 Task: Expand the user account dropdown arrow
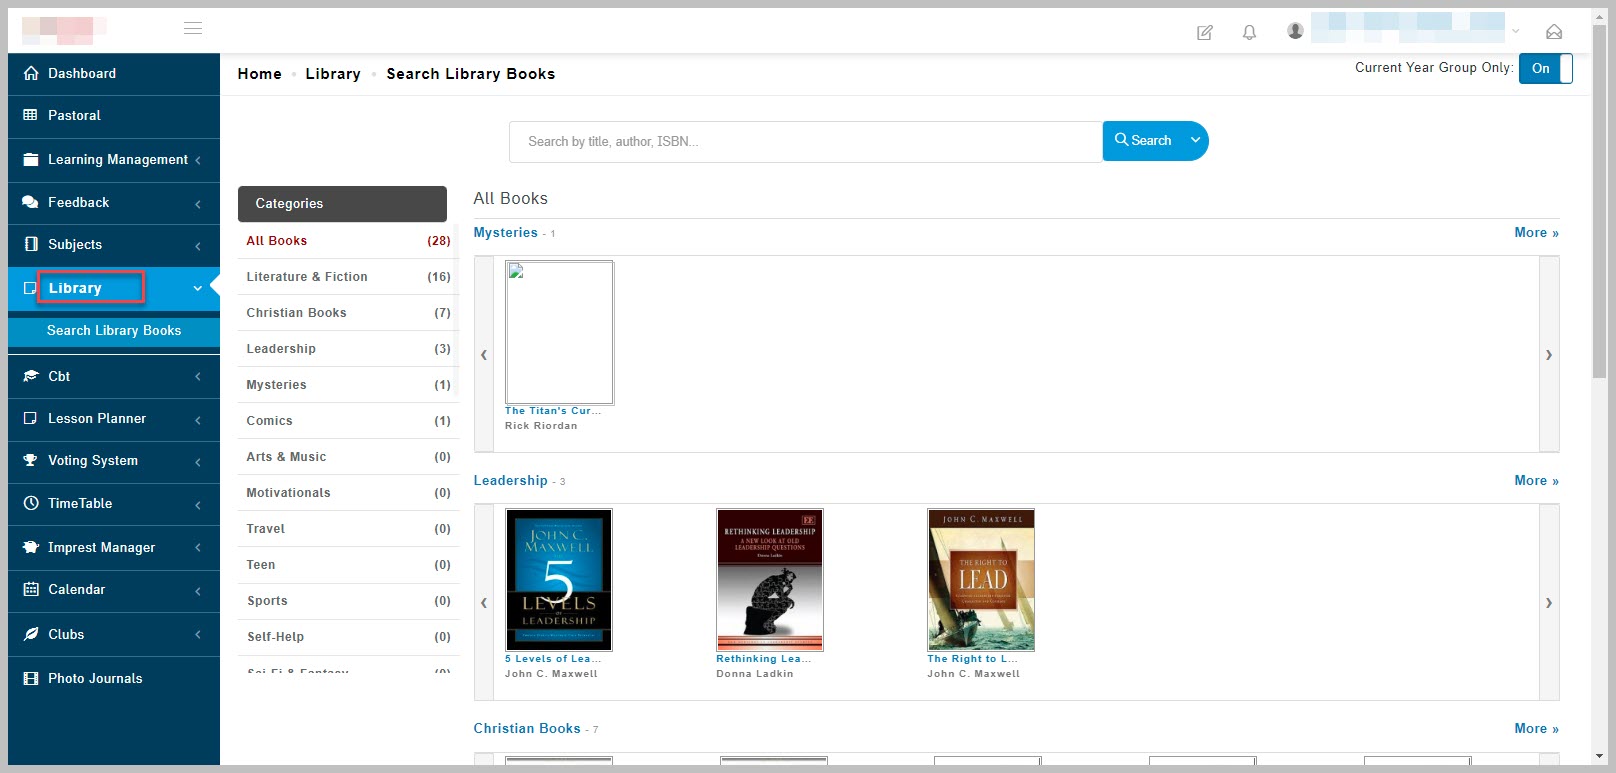click(x=1516, y=31)
